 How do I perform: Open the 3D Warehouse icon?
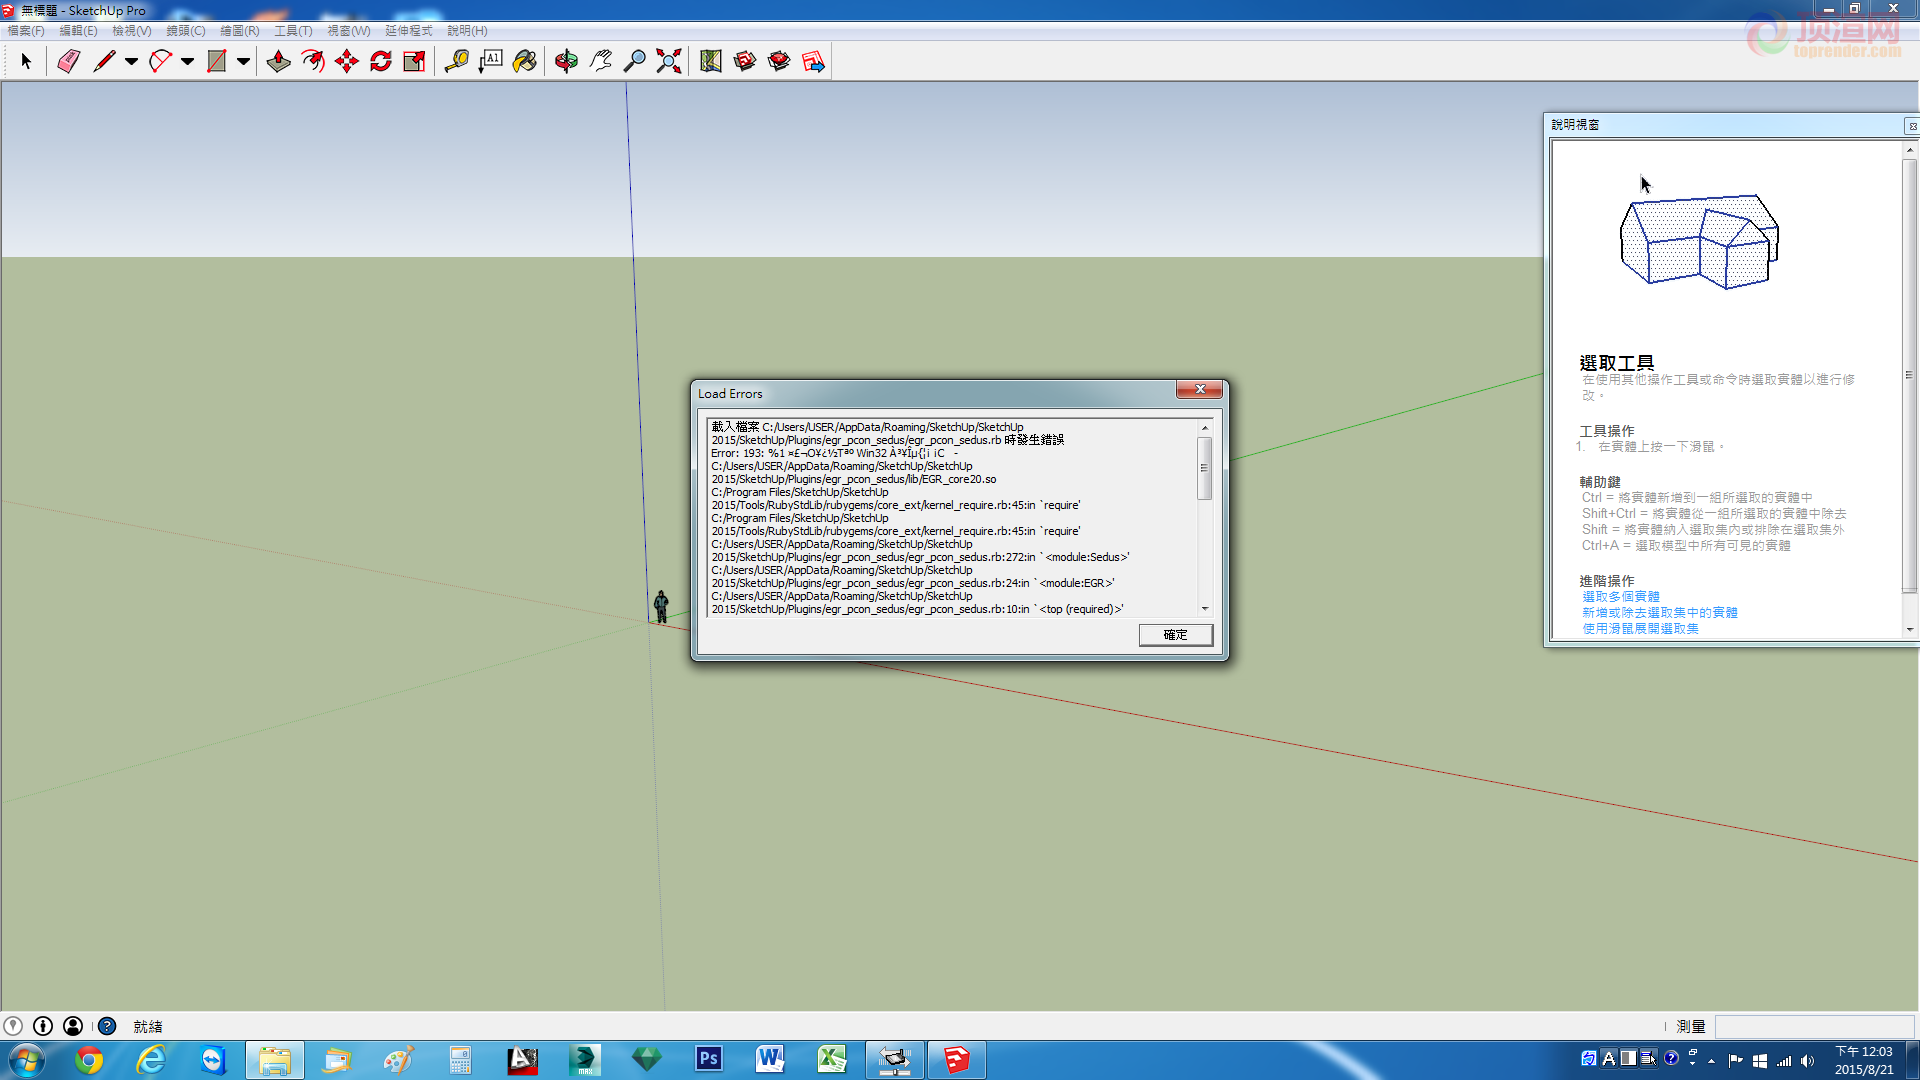(x=745, y=62)
